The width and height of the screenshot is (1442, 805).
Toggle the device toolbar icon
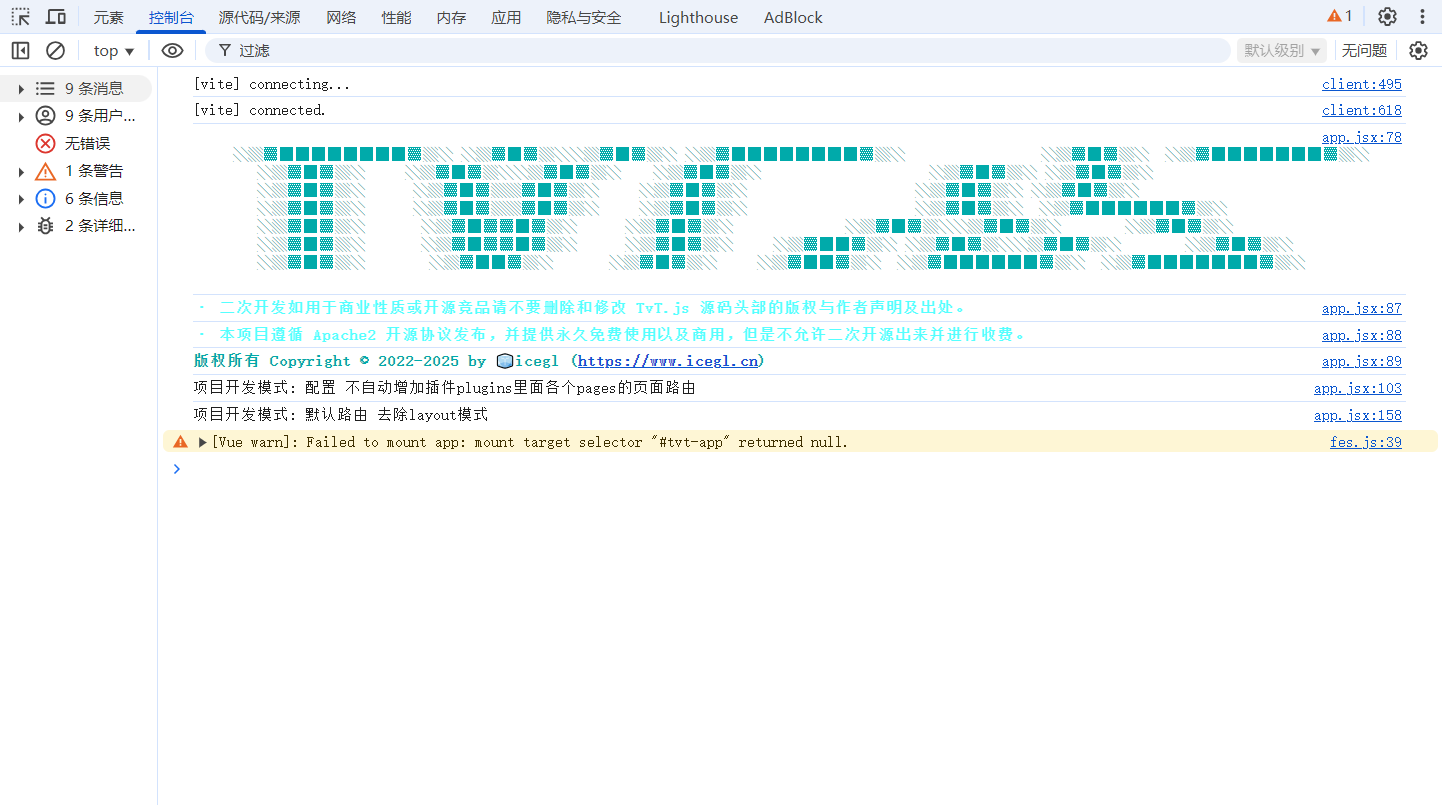(x=57, y=17)
